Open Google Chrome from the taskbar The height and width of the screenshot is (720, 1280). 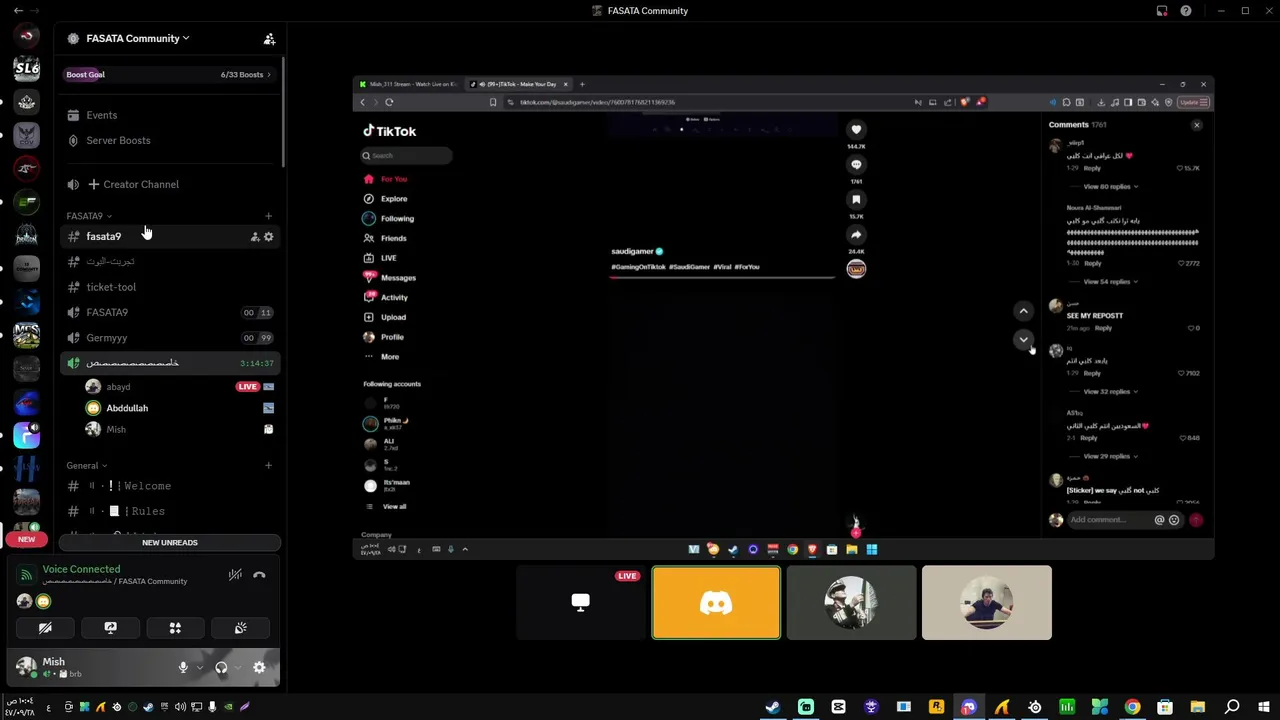click(x=1132, y=707)
